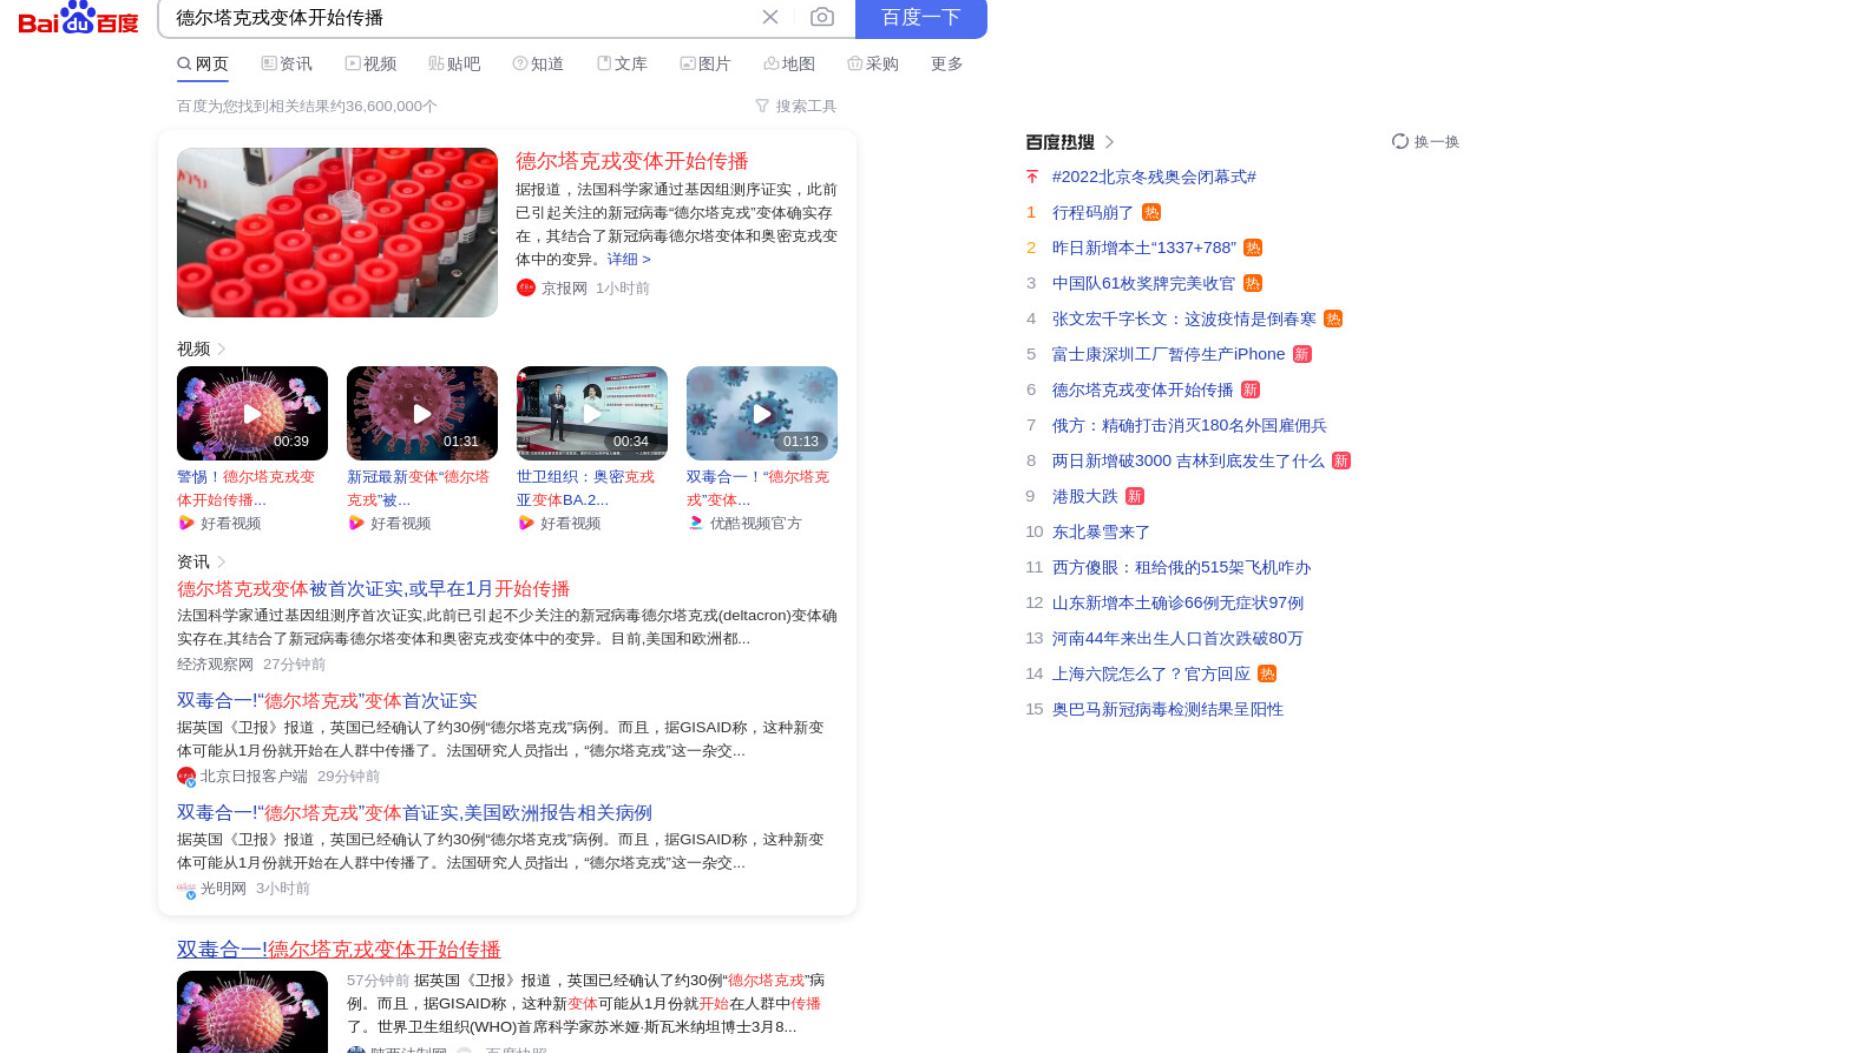
Task: Open hot search 富士康深圳工厂暂停生产iPhone
Action: pos(1168,354)
